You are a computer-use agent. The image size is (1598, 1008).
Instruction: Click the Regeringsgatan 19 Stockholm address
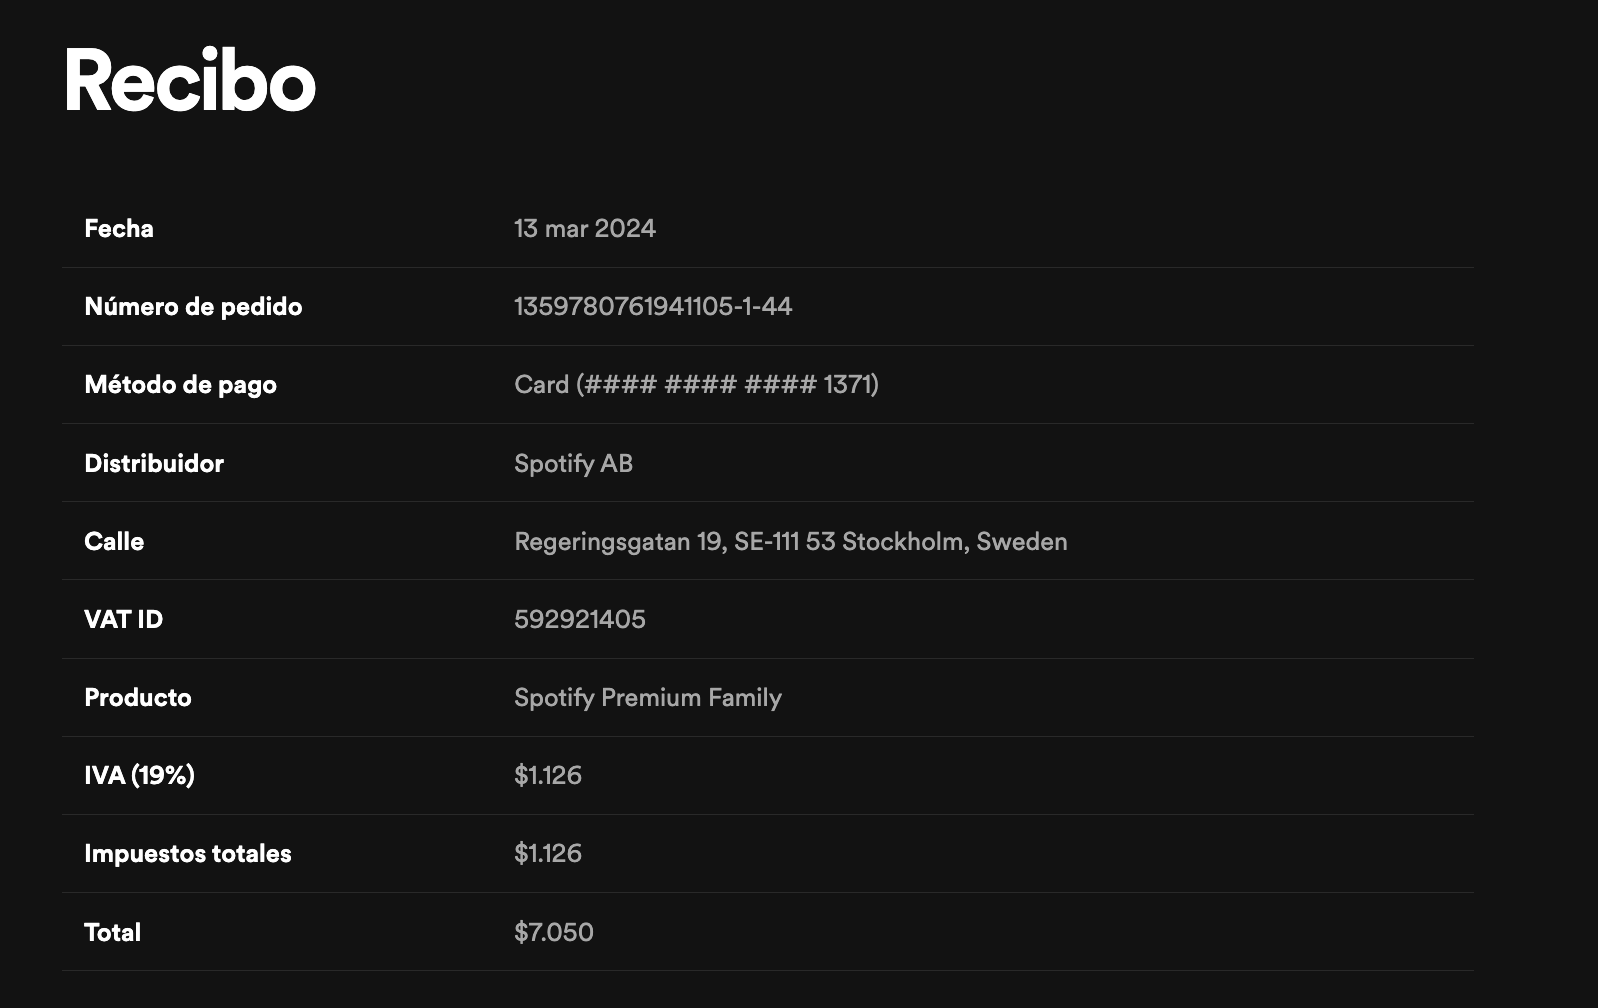coord(790,541)
